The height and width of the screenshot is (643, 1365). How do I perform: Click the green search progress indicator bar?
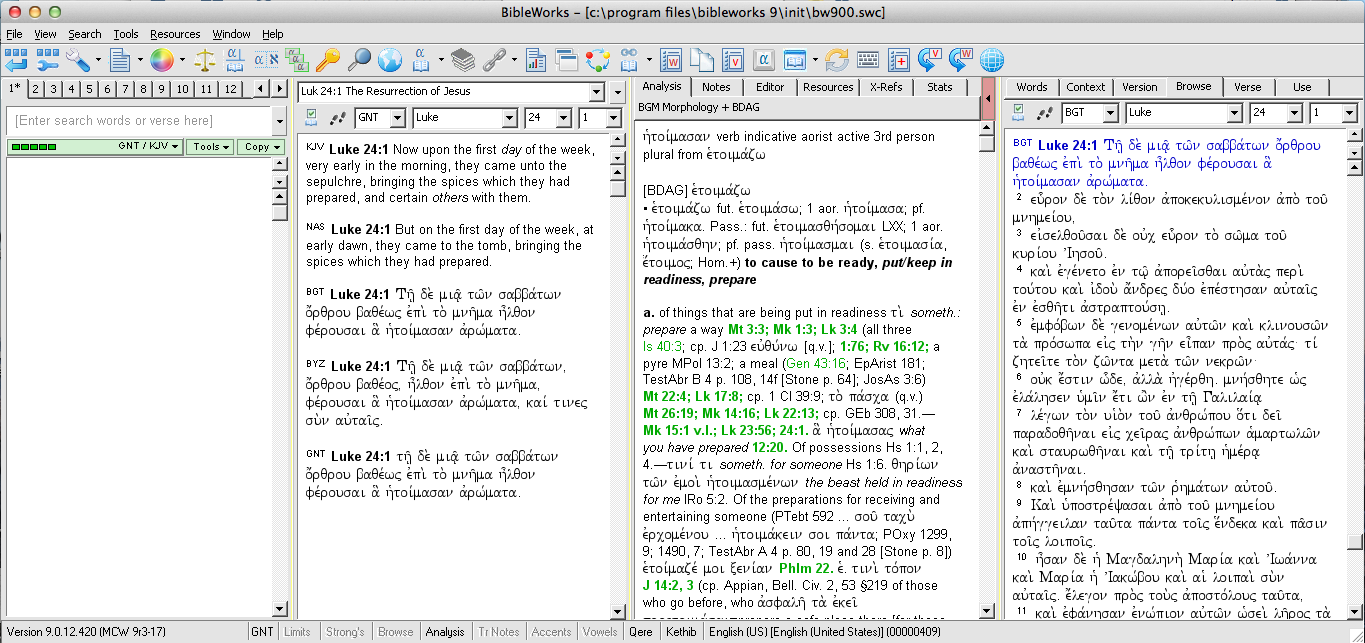pyautogui.click(x=33, y=147)
